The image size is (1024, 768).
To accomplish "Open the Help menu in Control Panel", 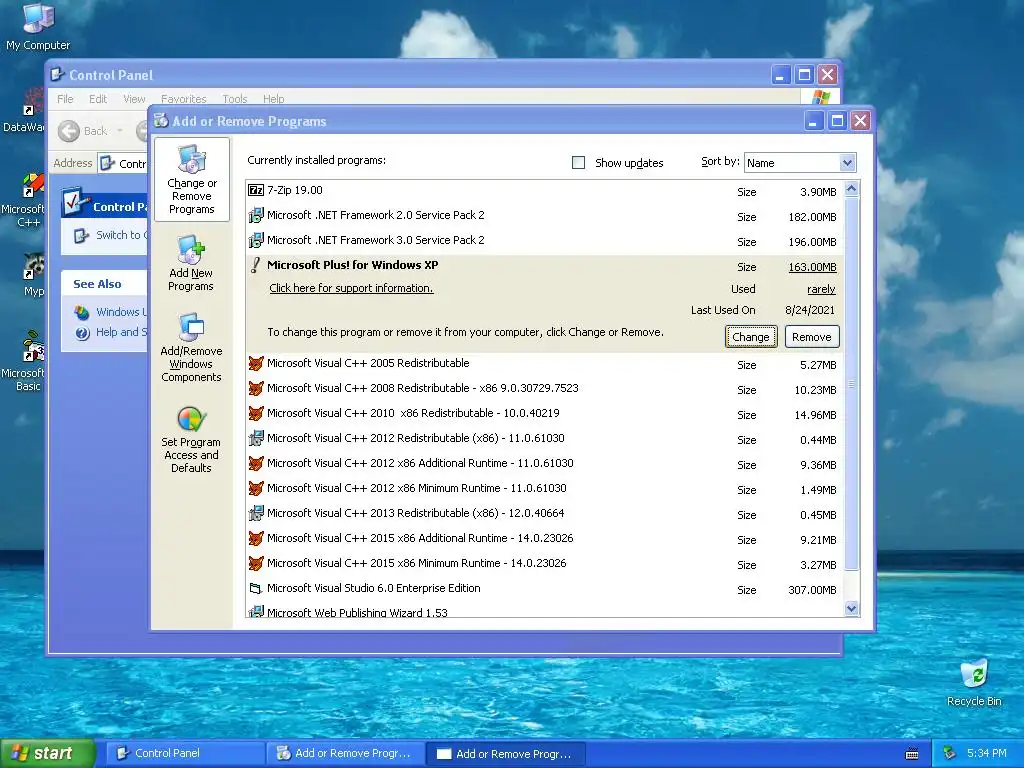I will 274,99.
